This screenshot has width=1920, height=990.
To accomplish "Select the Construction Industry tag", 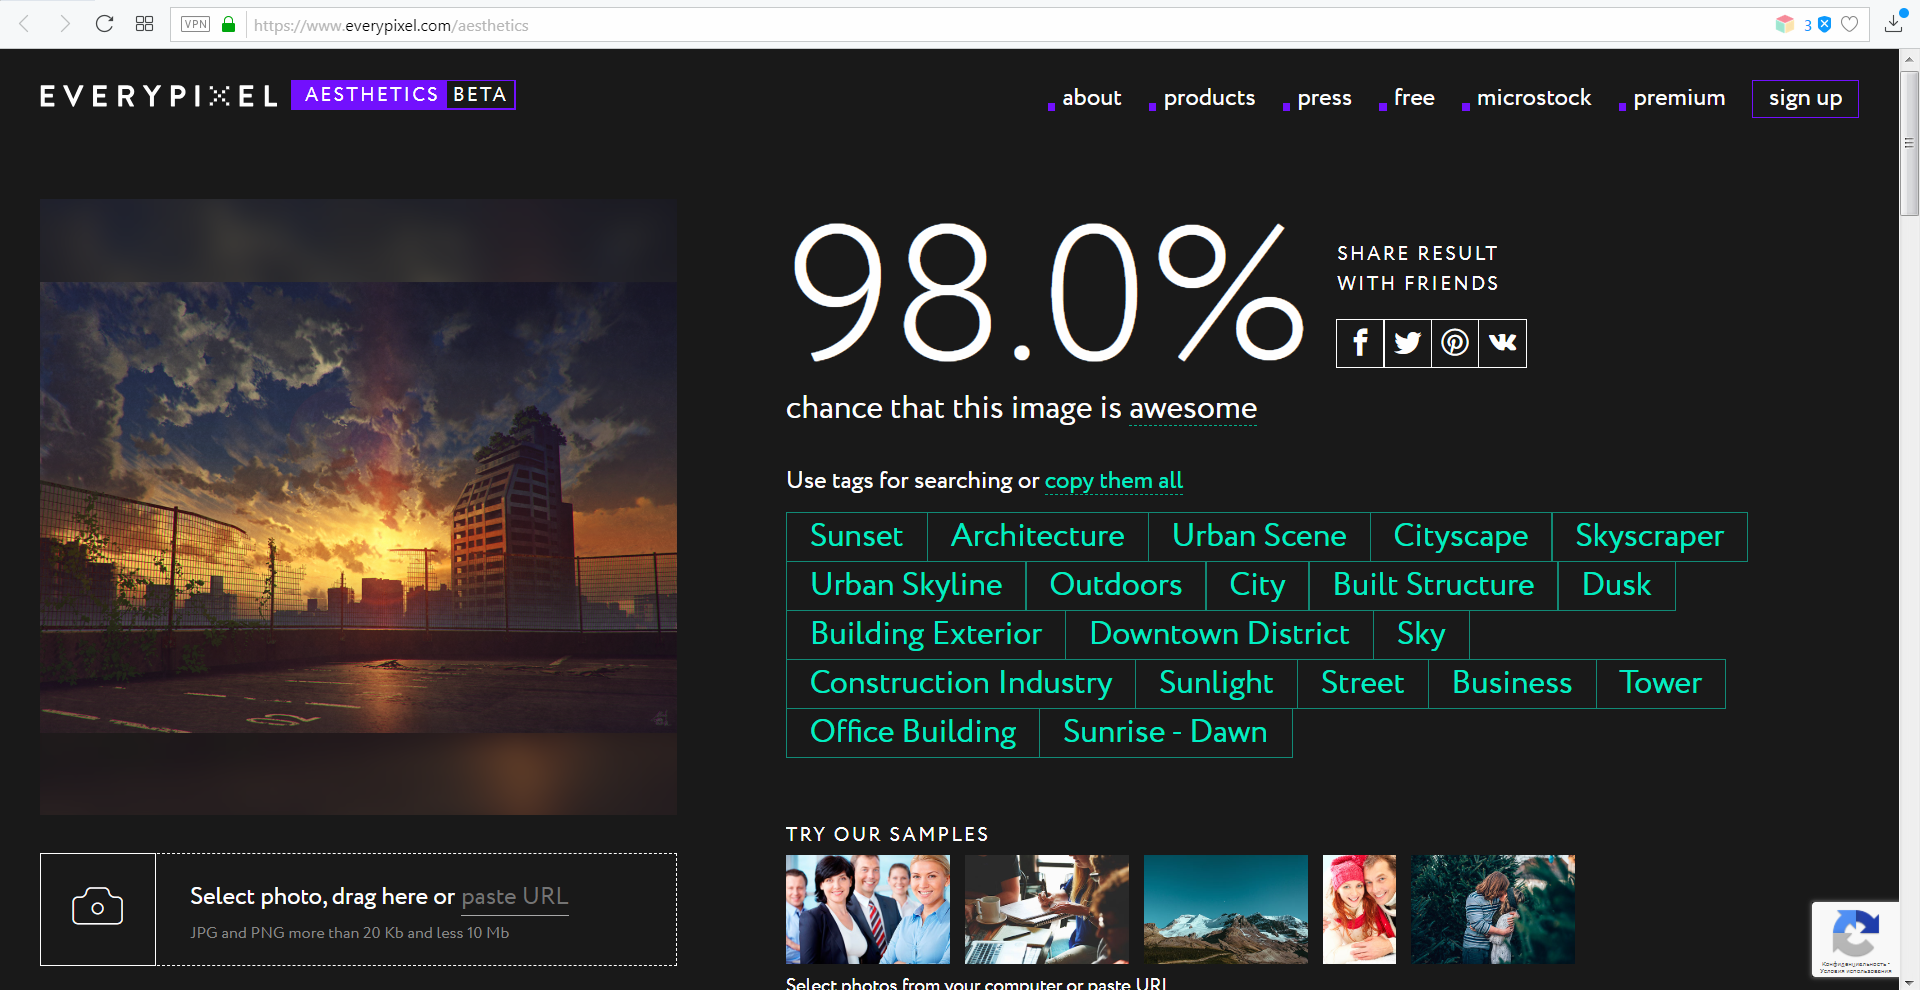I will click(961, 684).
